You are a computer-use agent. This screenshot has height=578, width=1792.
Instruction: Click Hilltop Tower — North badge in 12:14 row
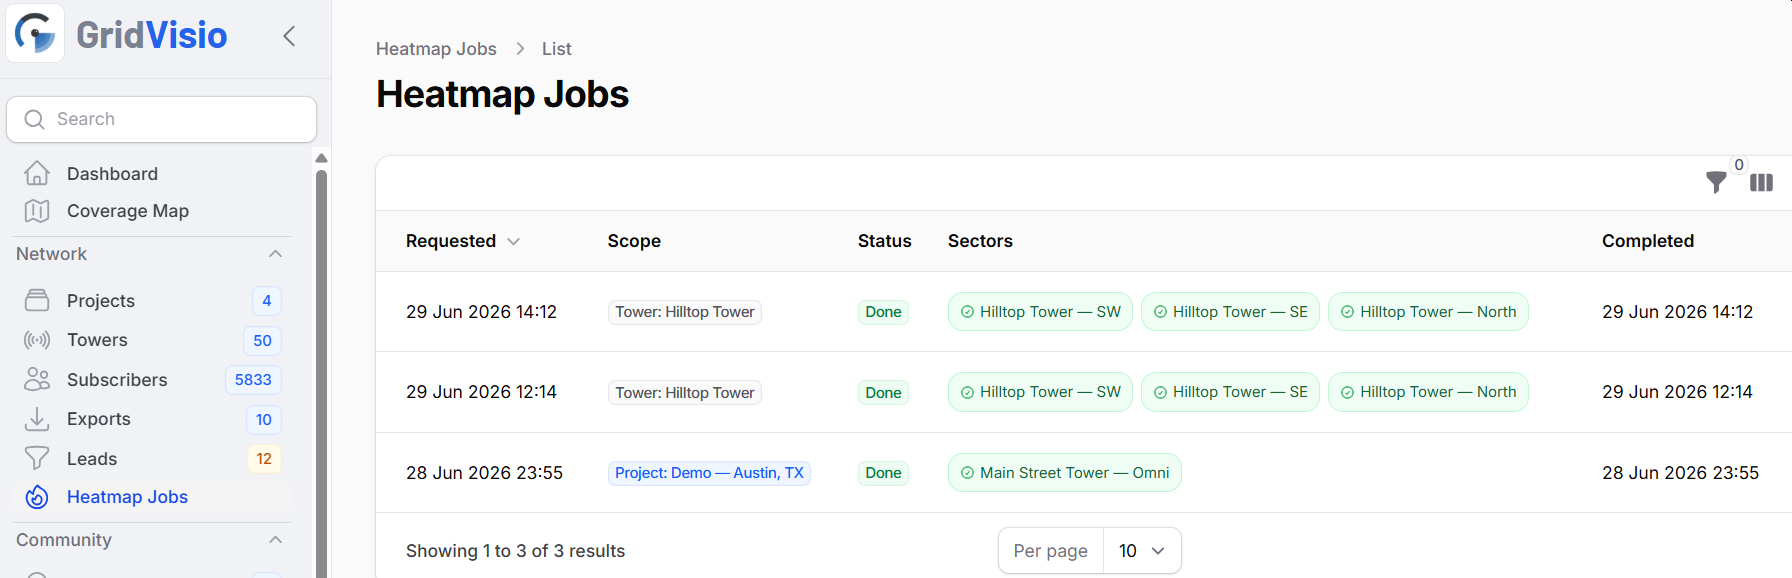[1428, 392]
